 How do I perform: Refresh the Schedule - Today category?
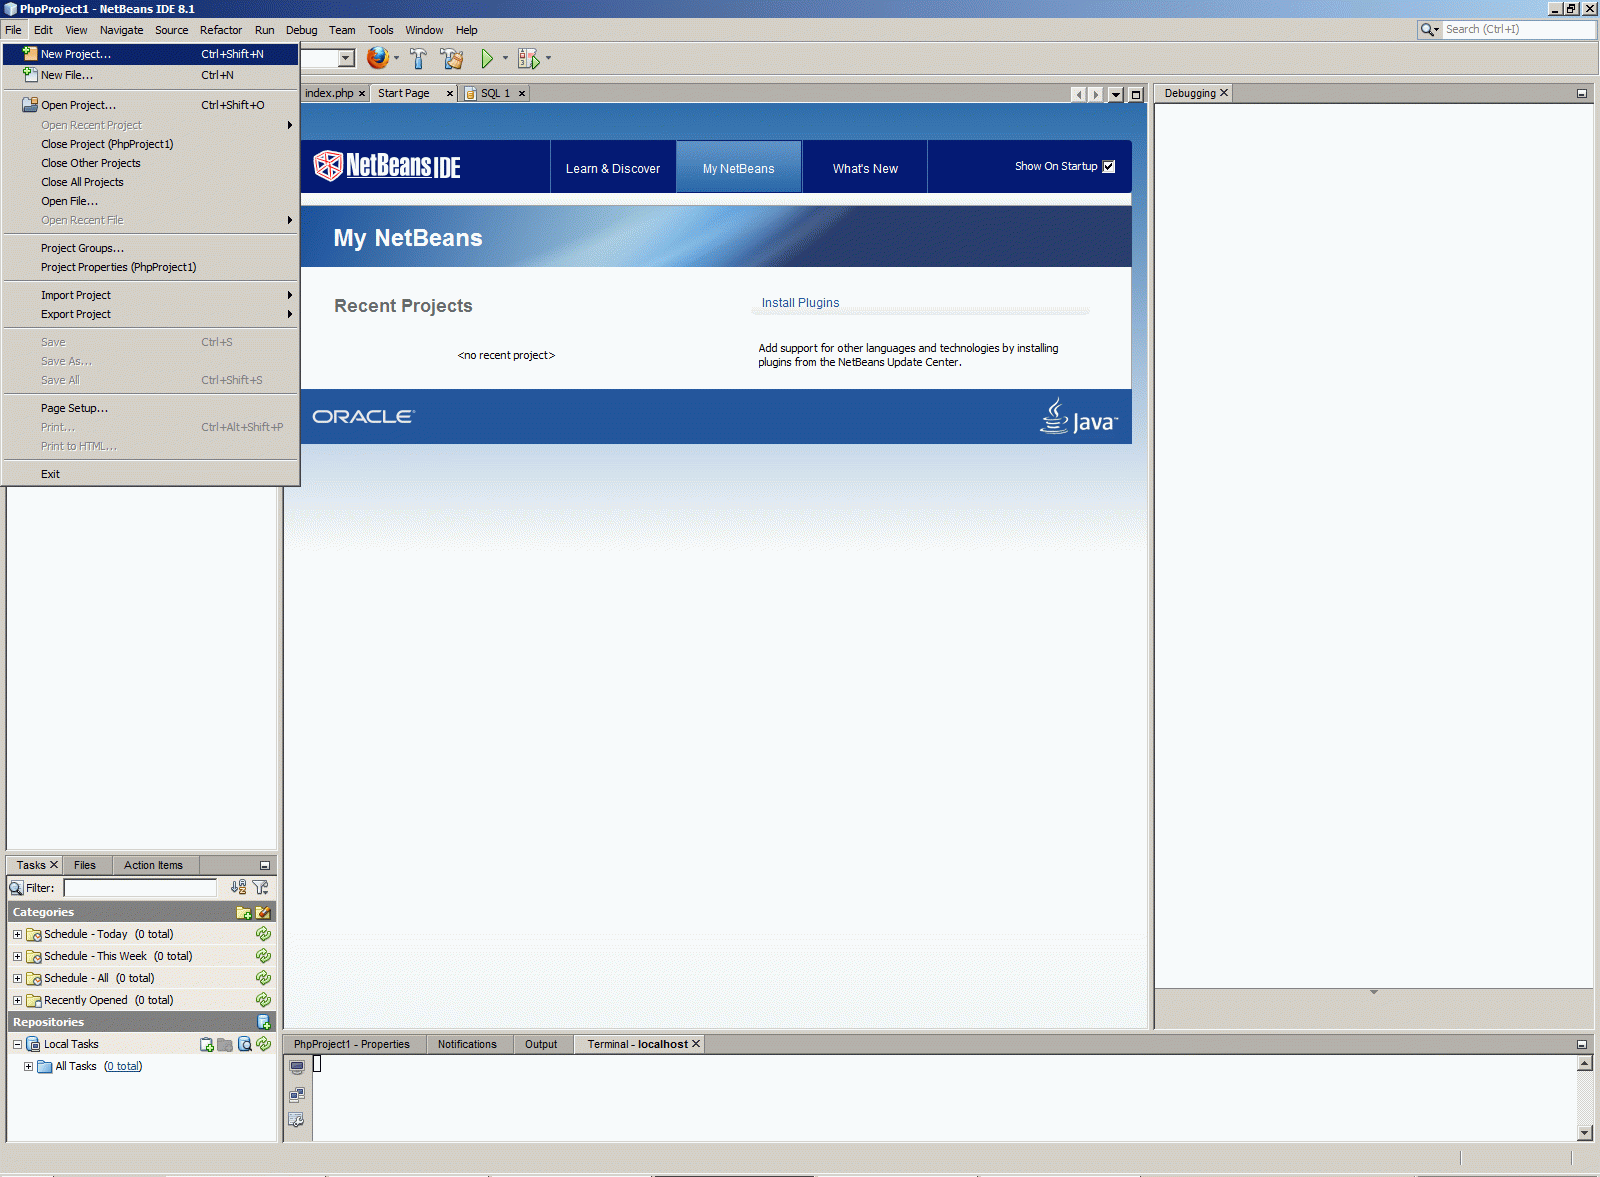(x=263, y=934)
